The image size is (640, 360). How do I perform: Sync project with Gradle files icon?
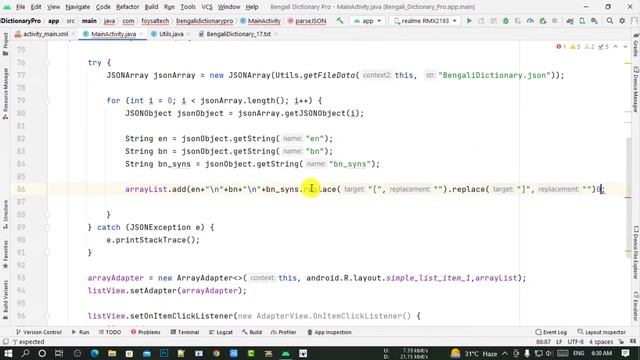click(x=569, y=20)
